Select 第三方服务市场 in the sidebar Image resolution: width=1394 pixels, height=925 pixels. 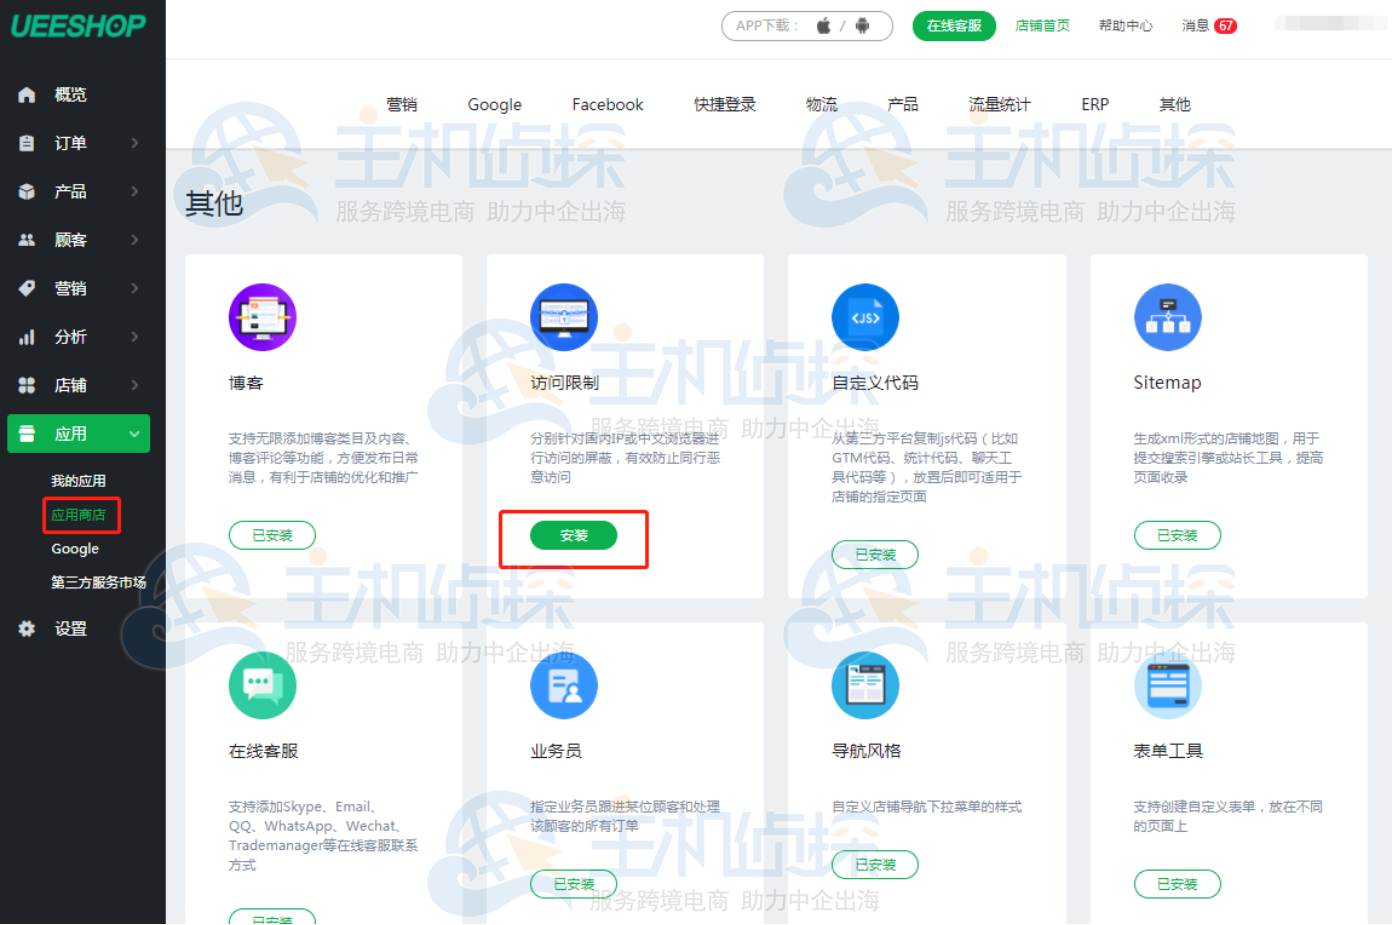click(98, 582)
